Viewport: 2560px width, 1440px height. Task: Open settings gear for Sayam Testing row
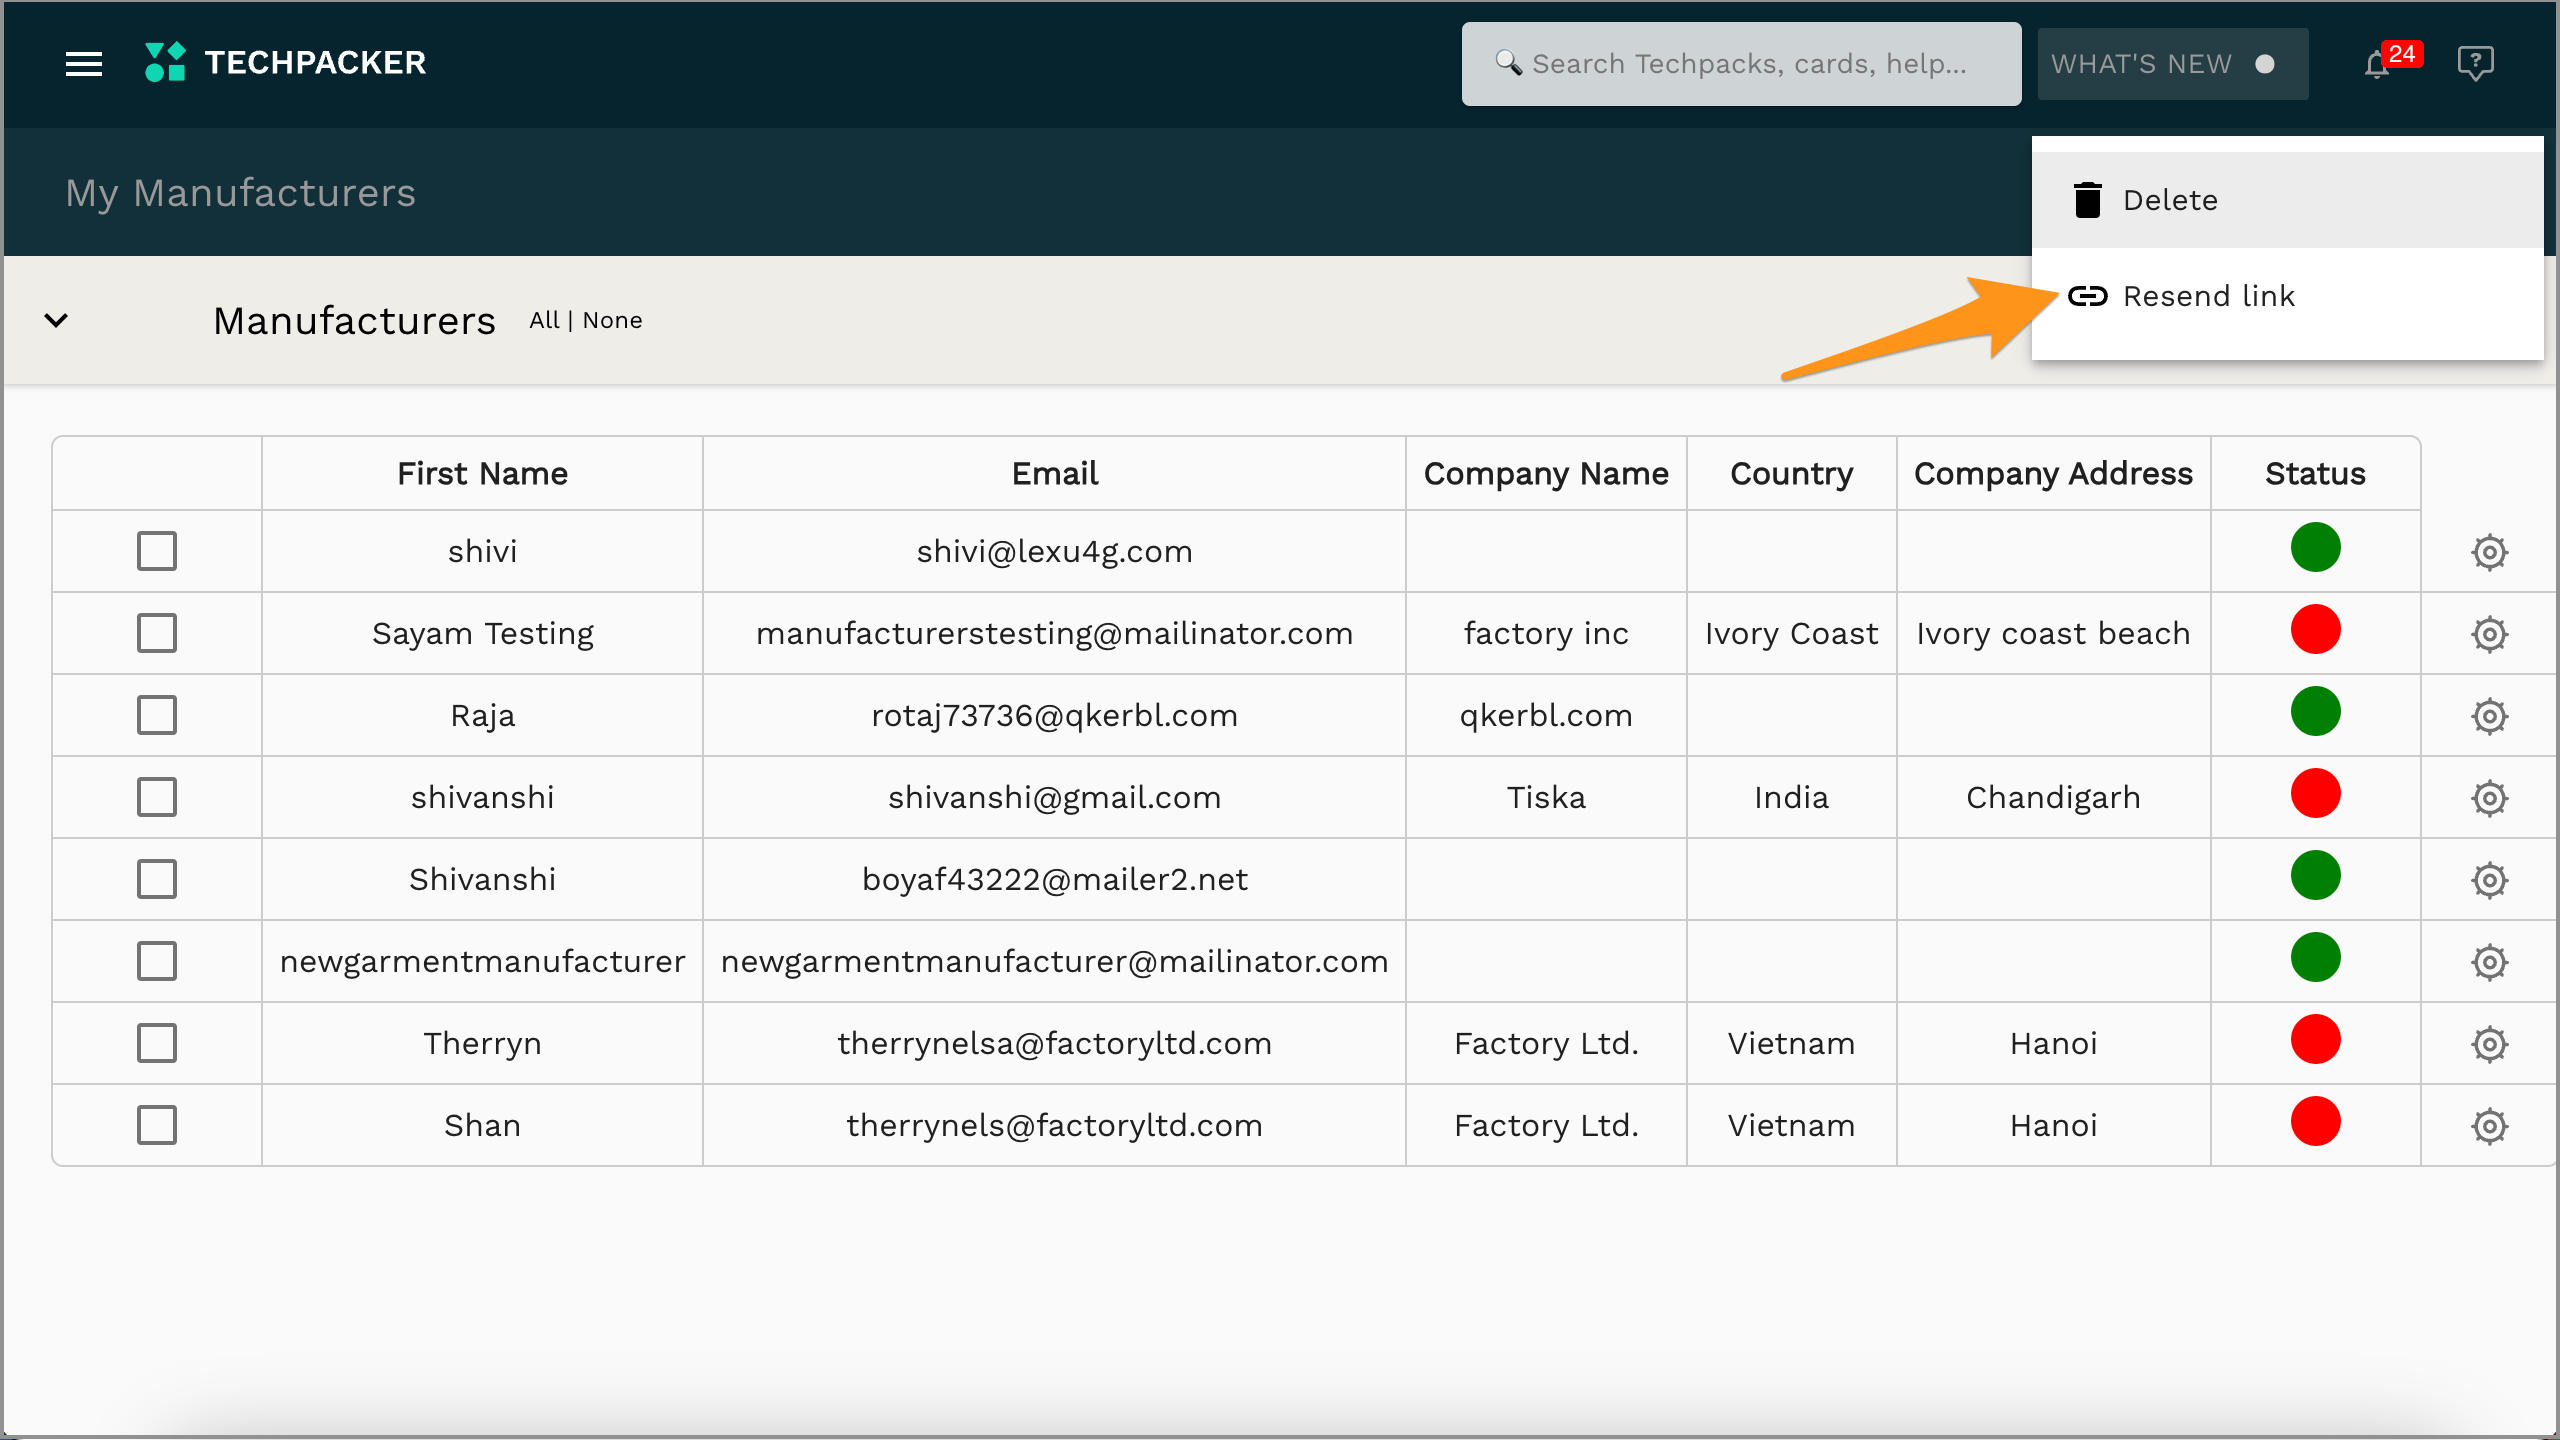click(x=2489, y=634)
